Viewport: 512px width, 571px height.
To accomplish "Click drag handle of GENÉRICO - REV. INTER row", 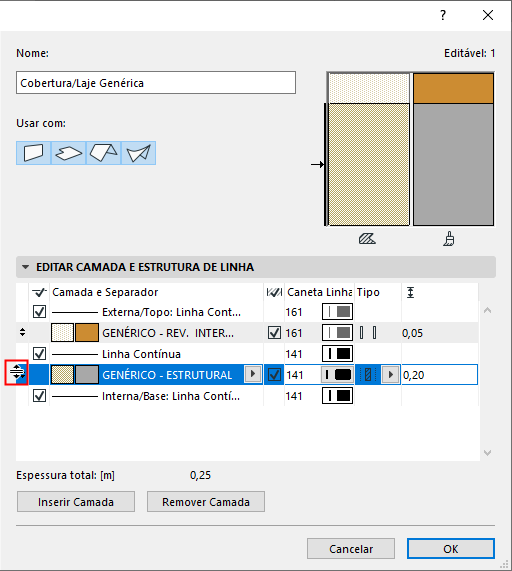I will 23,332.
